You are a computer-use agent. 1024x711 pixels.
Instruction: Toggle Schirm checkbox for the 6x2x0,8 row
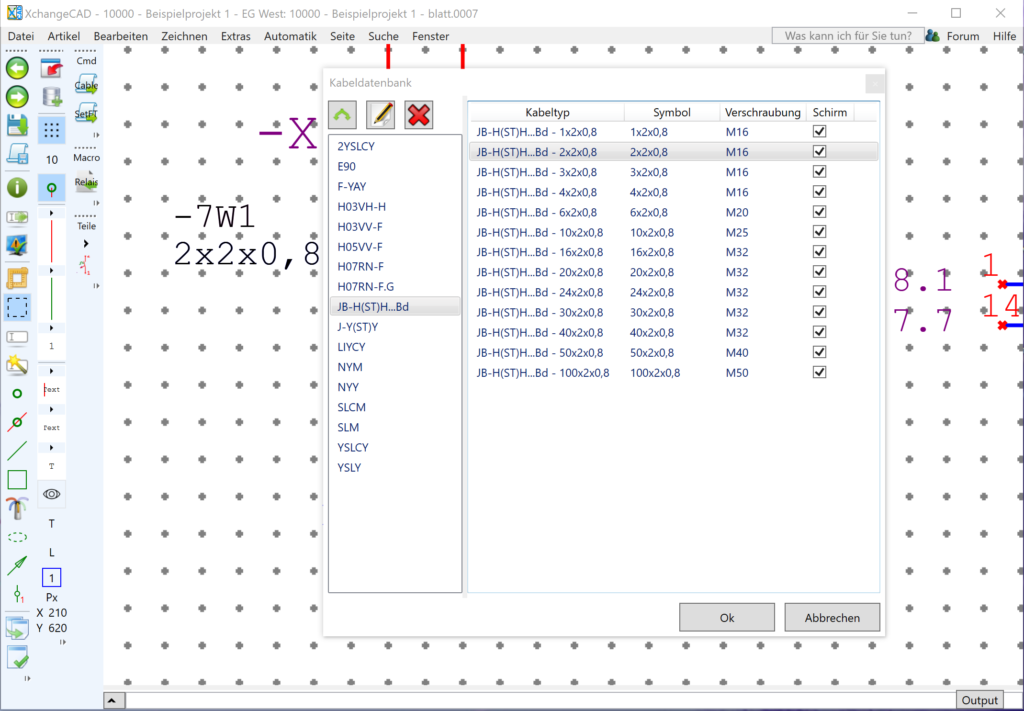[820, 212]
